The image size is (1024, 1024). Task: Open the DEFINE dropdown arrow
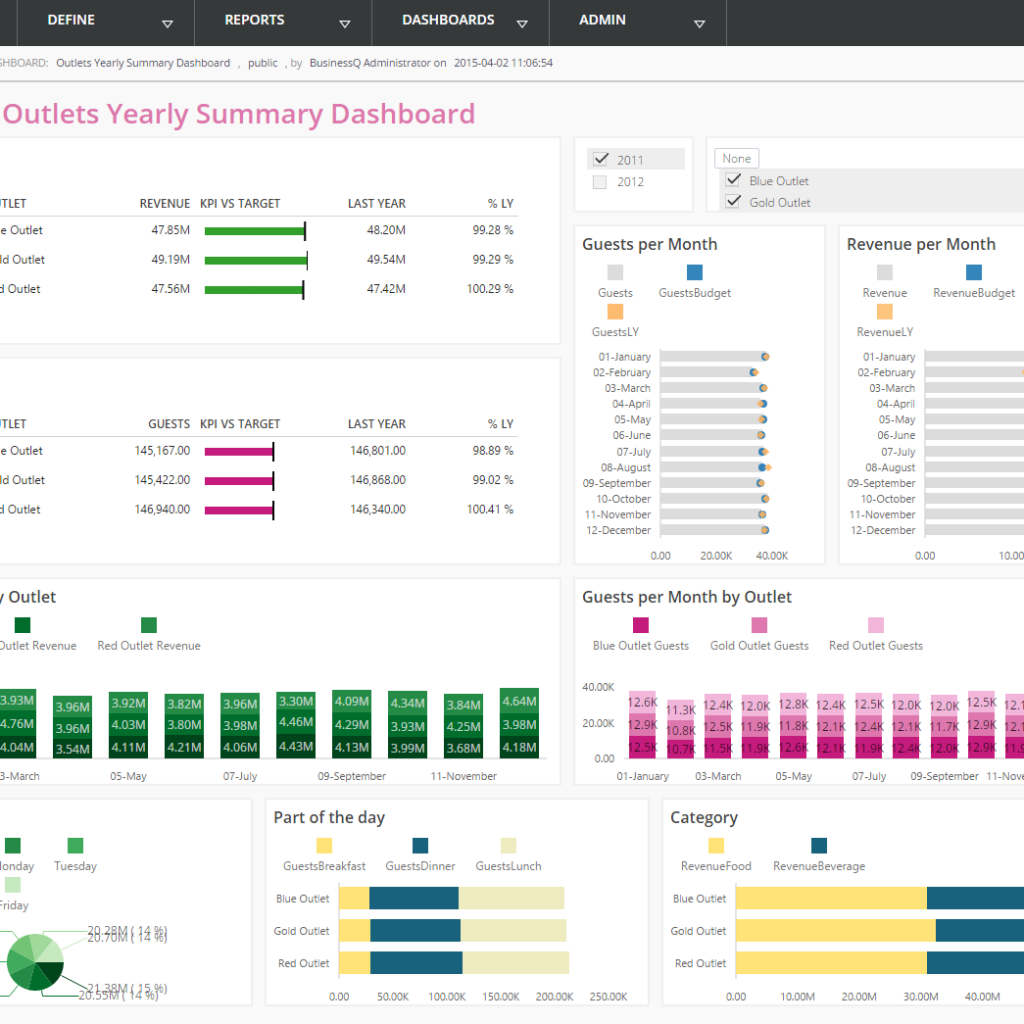tap(168, 22)
